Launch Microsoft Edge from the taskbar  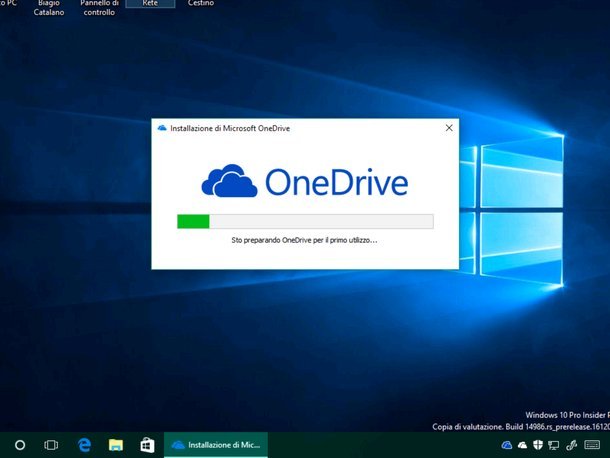click(84, 445)
